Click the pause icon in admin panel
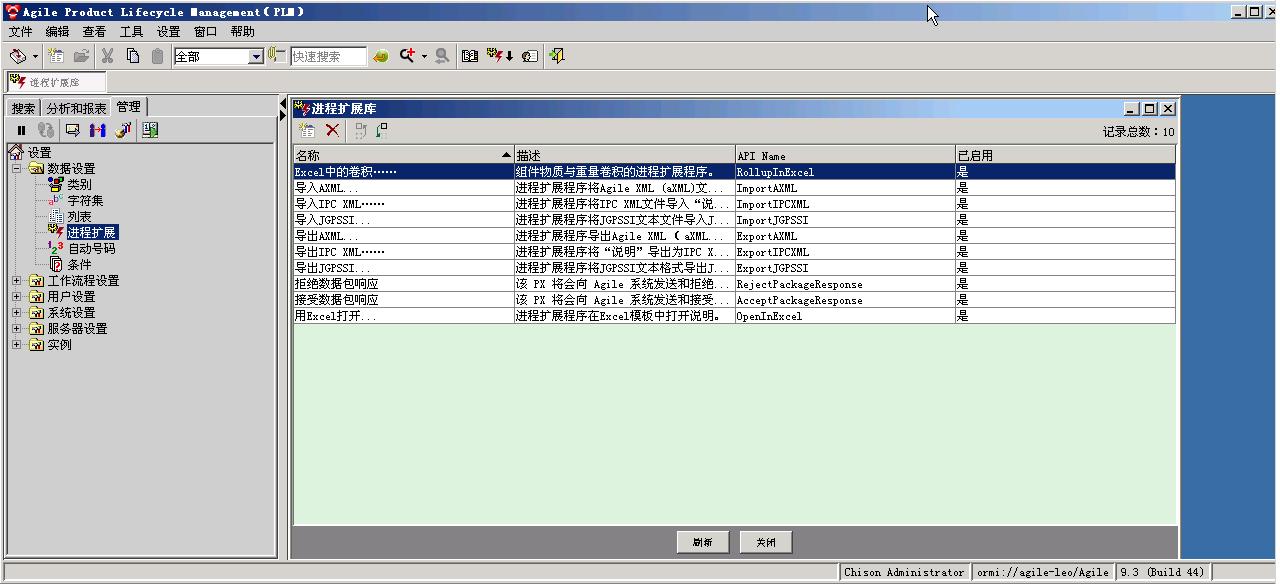 [21, 130]
